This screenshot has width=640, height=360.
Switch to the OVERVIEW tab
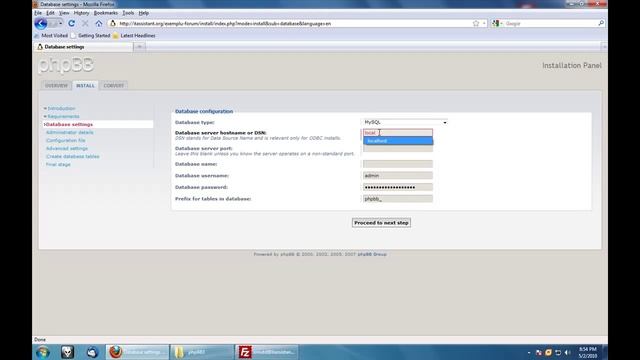pos(56,86)
